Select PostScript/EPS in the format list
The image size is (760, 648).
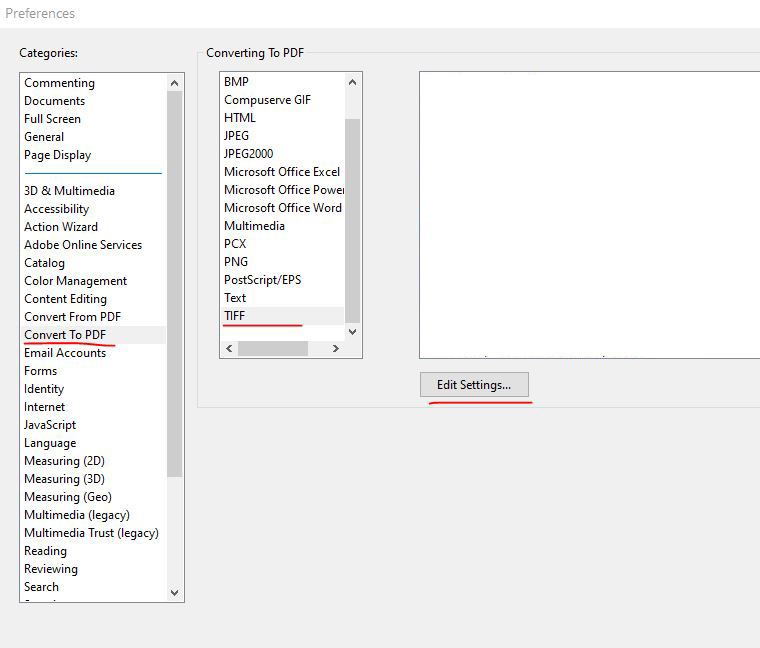pyautogui.click(x=262, y=280)
